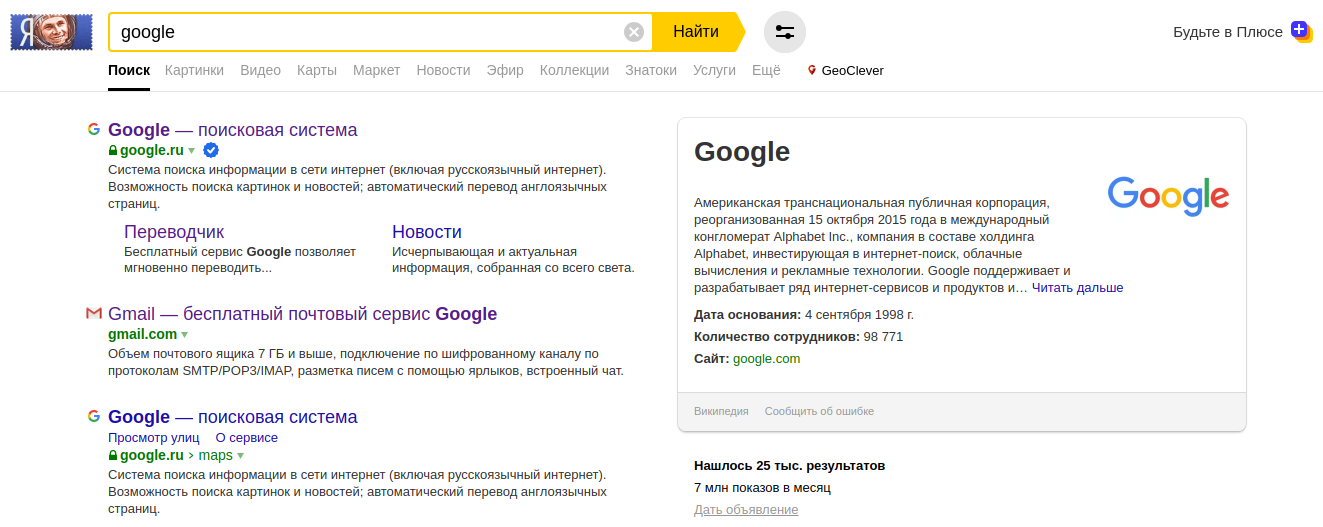The image size is (1323, 527).
Task: Click Сообщить об ошибке link
Action: point(819,411)
